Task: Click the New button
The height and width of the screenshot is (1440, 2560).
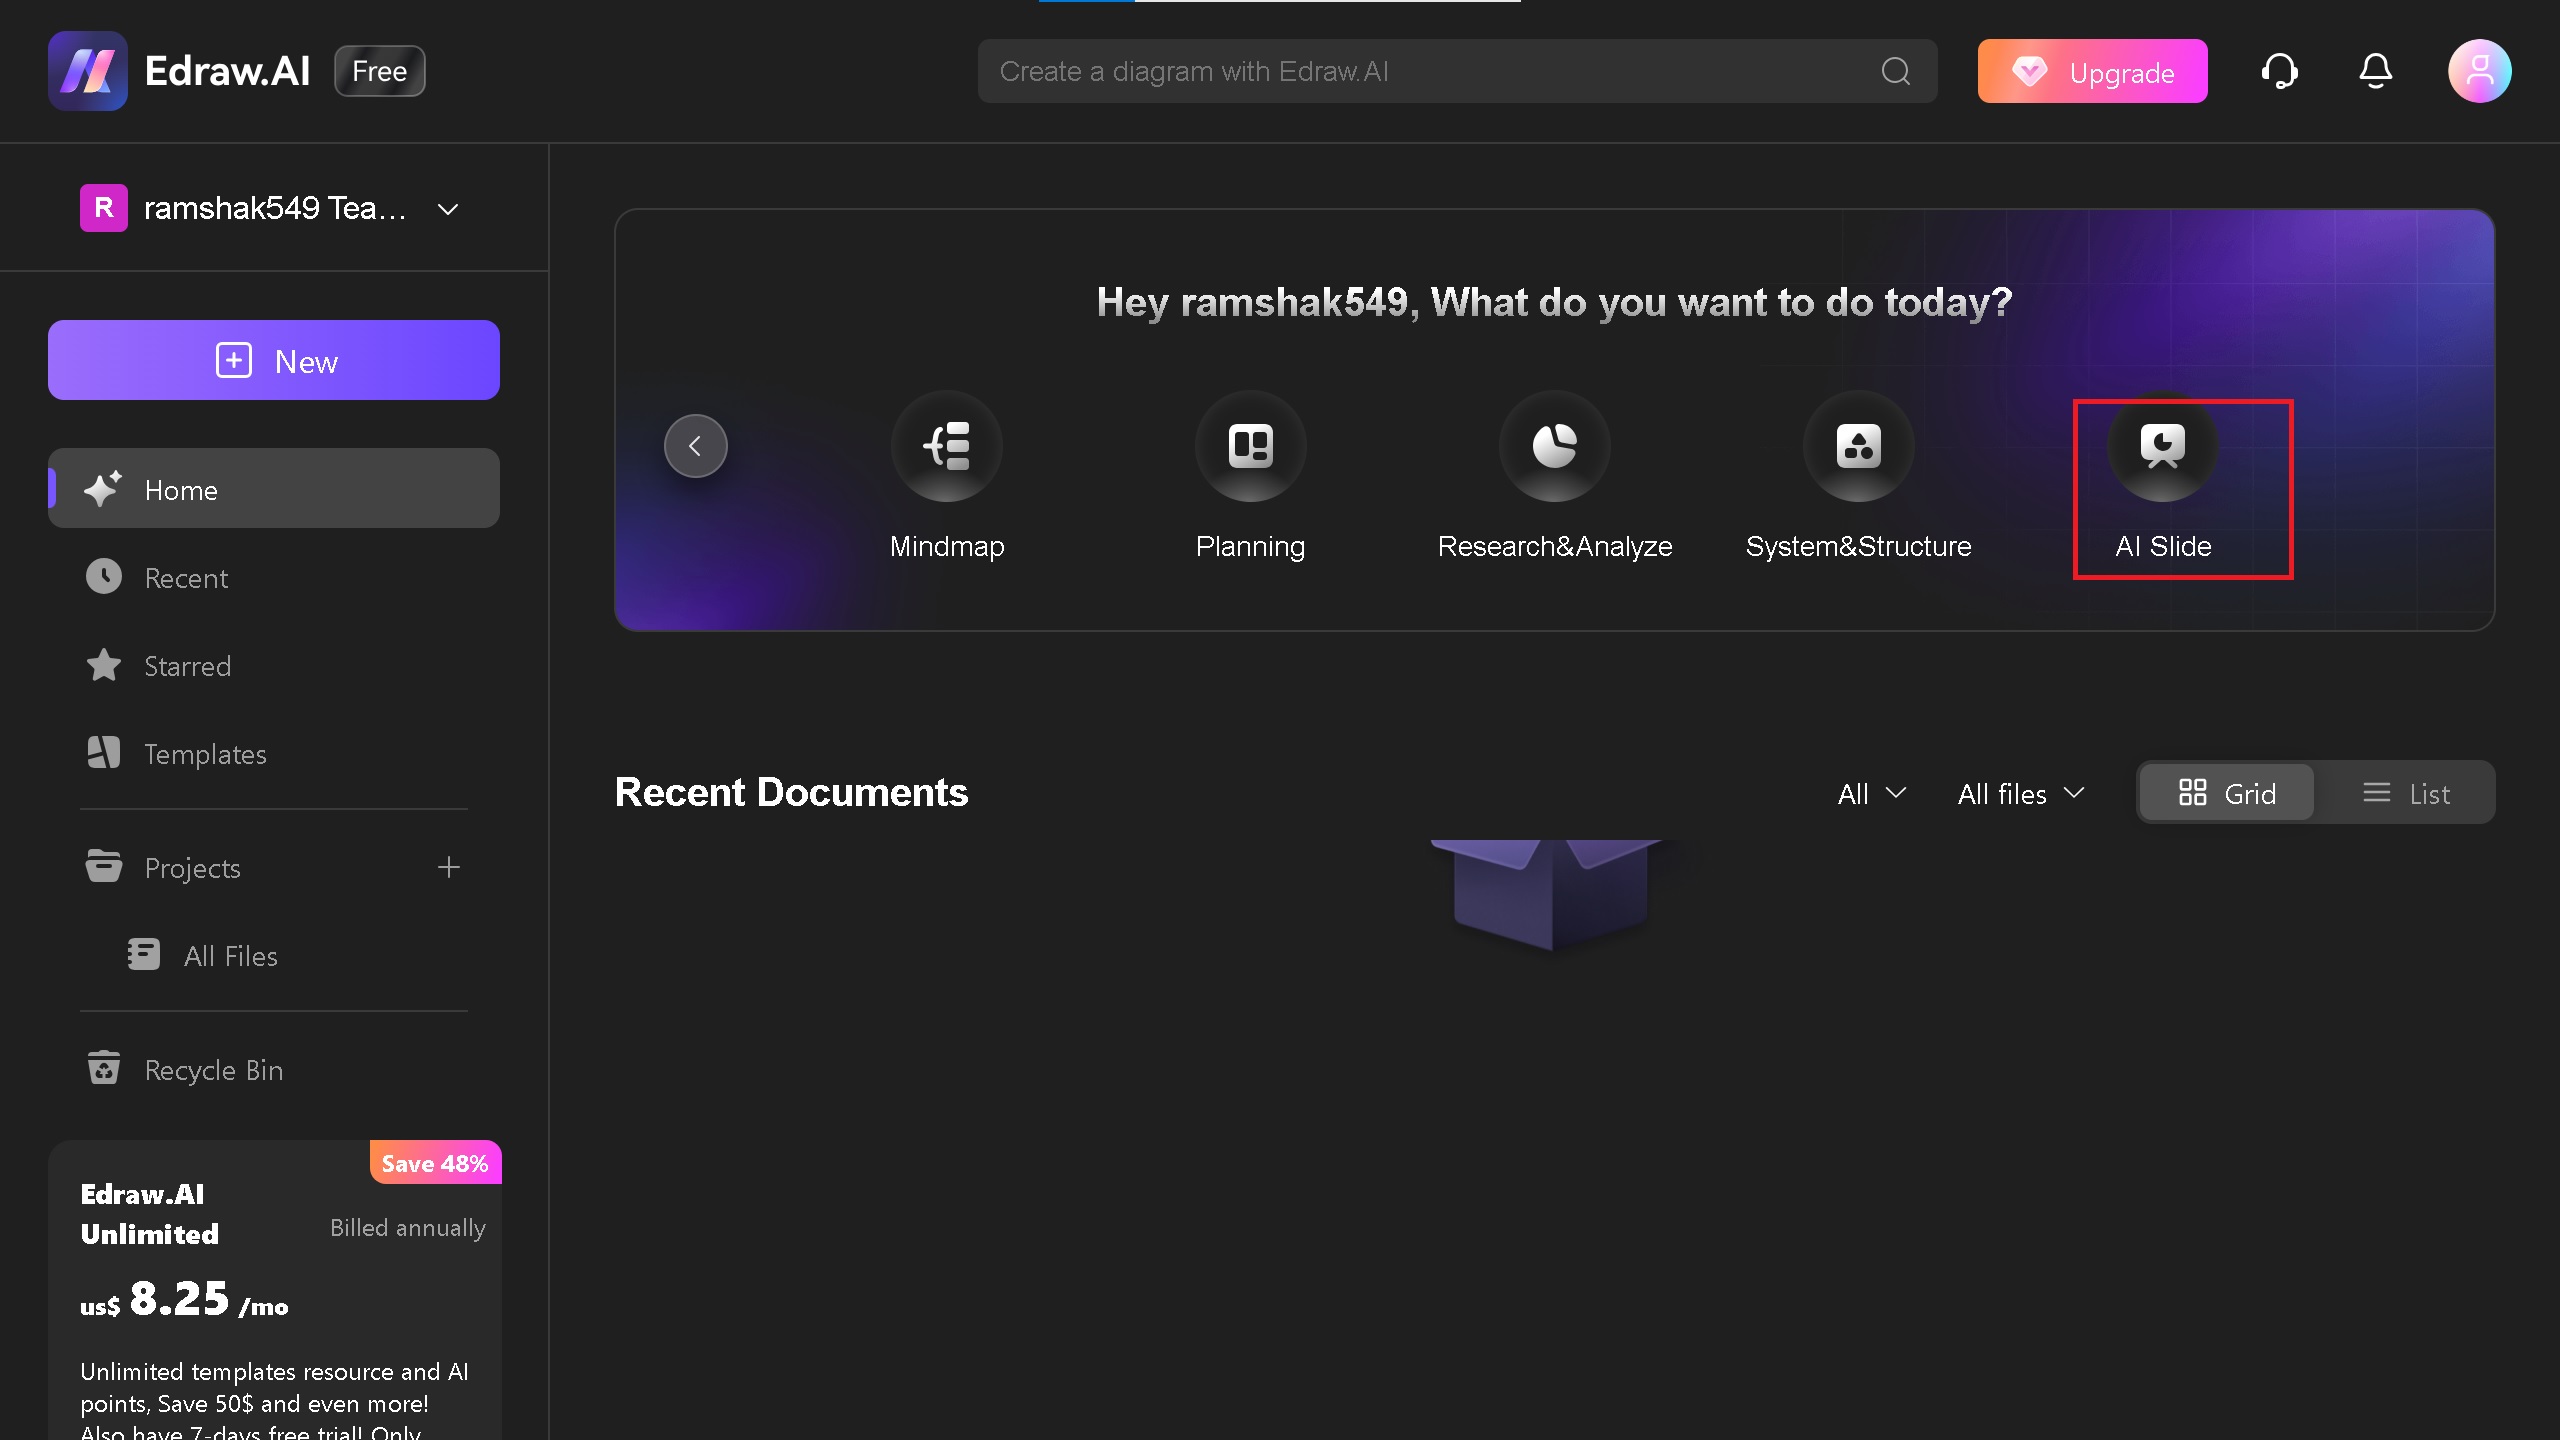Action: 274,360
